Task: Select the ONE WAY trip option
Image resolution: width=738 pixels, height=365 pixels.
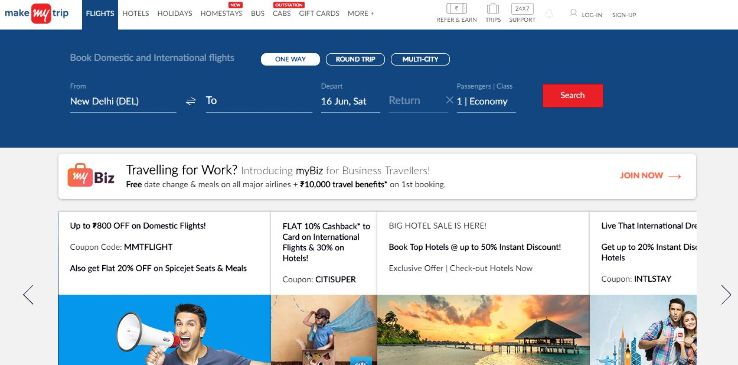Action: click(290, 59)
